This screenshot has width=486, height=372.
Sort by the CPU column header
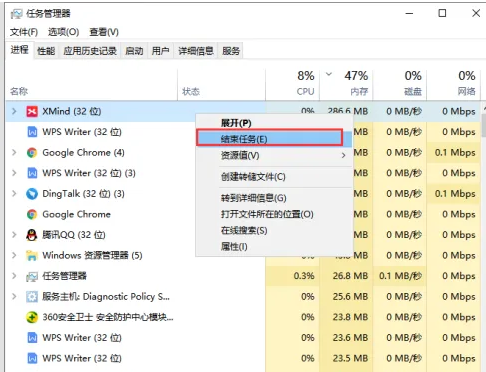point(292,85)
